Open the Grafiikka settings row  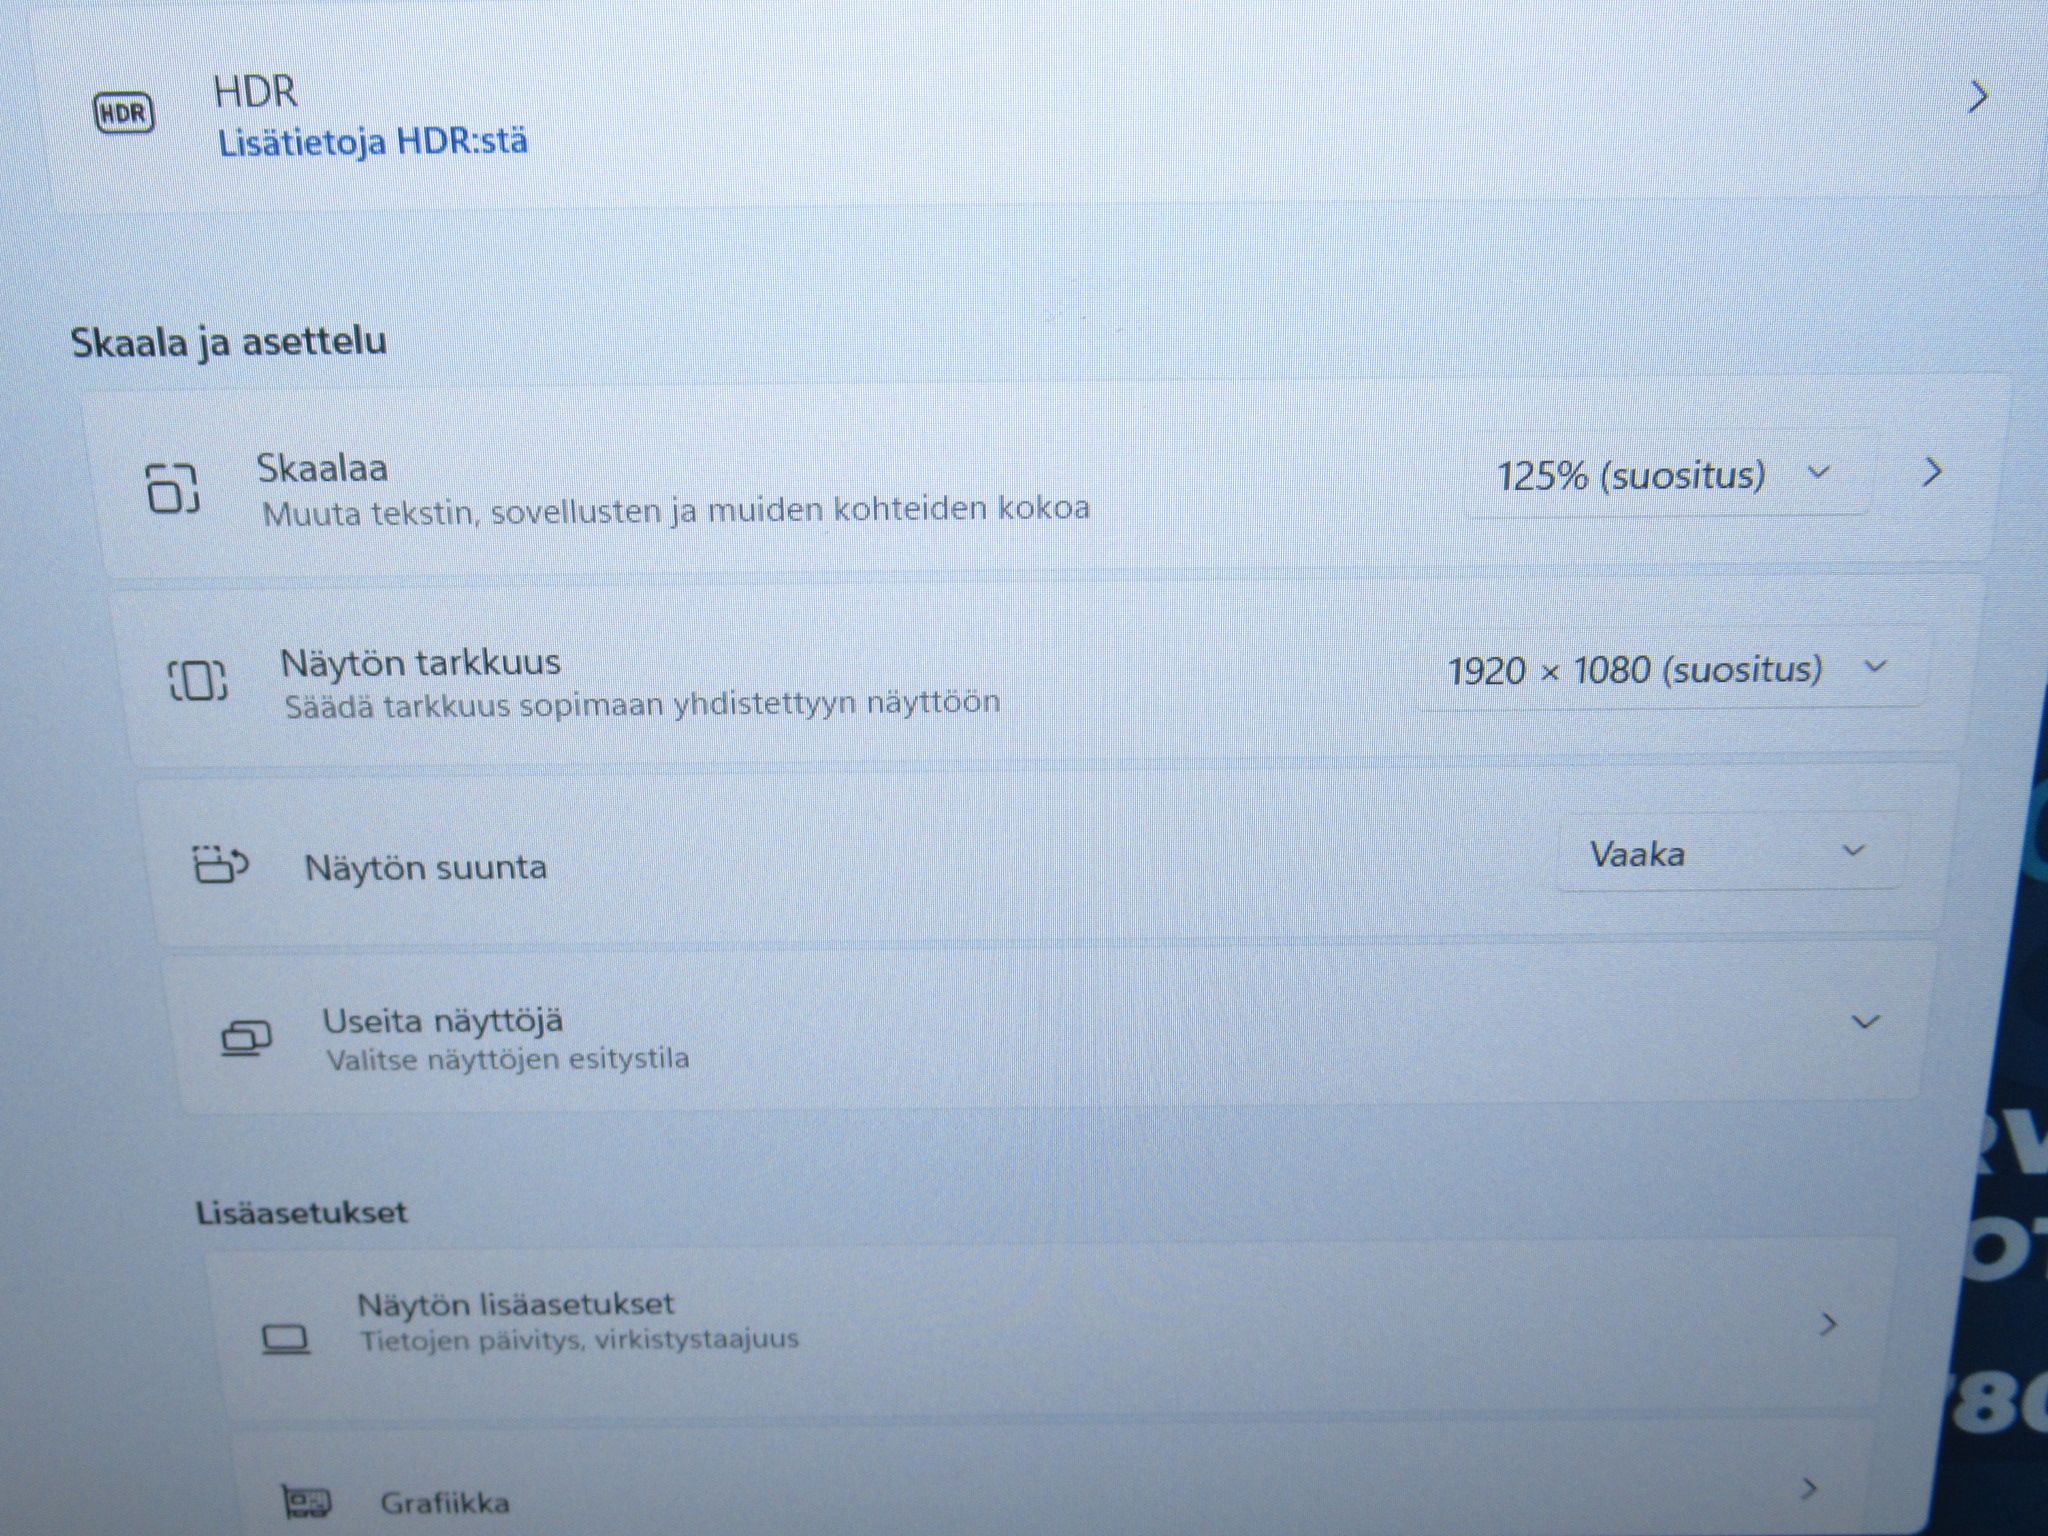pos(1050,1485)
